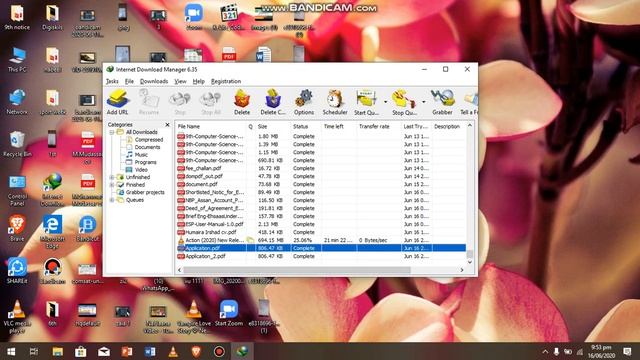
Task: Open the Recycle Bin desktop icon
Action: 17,144
